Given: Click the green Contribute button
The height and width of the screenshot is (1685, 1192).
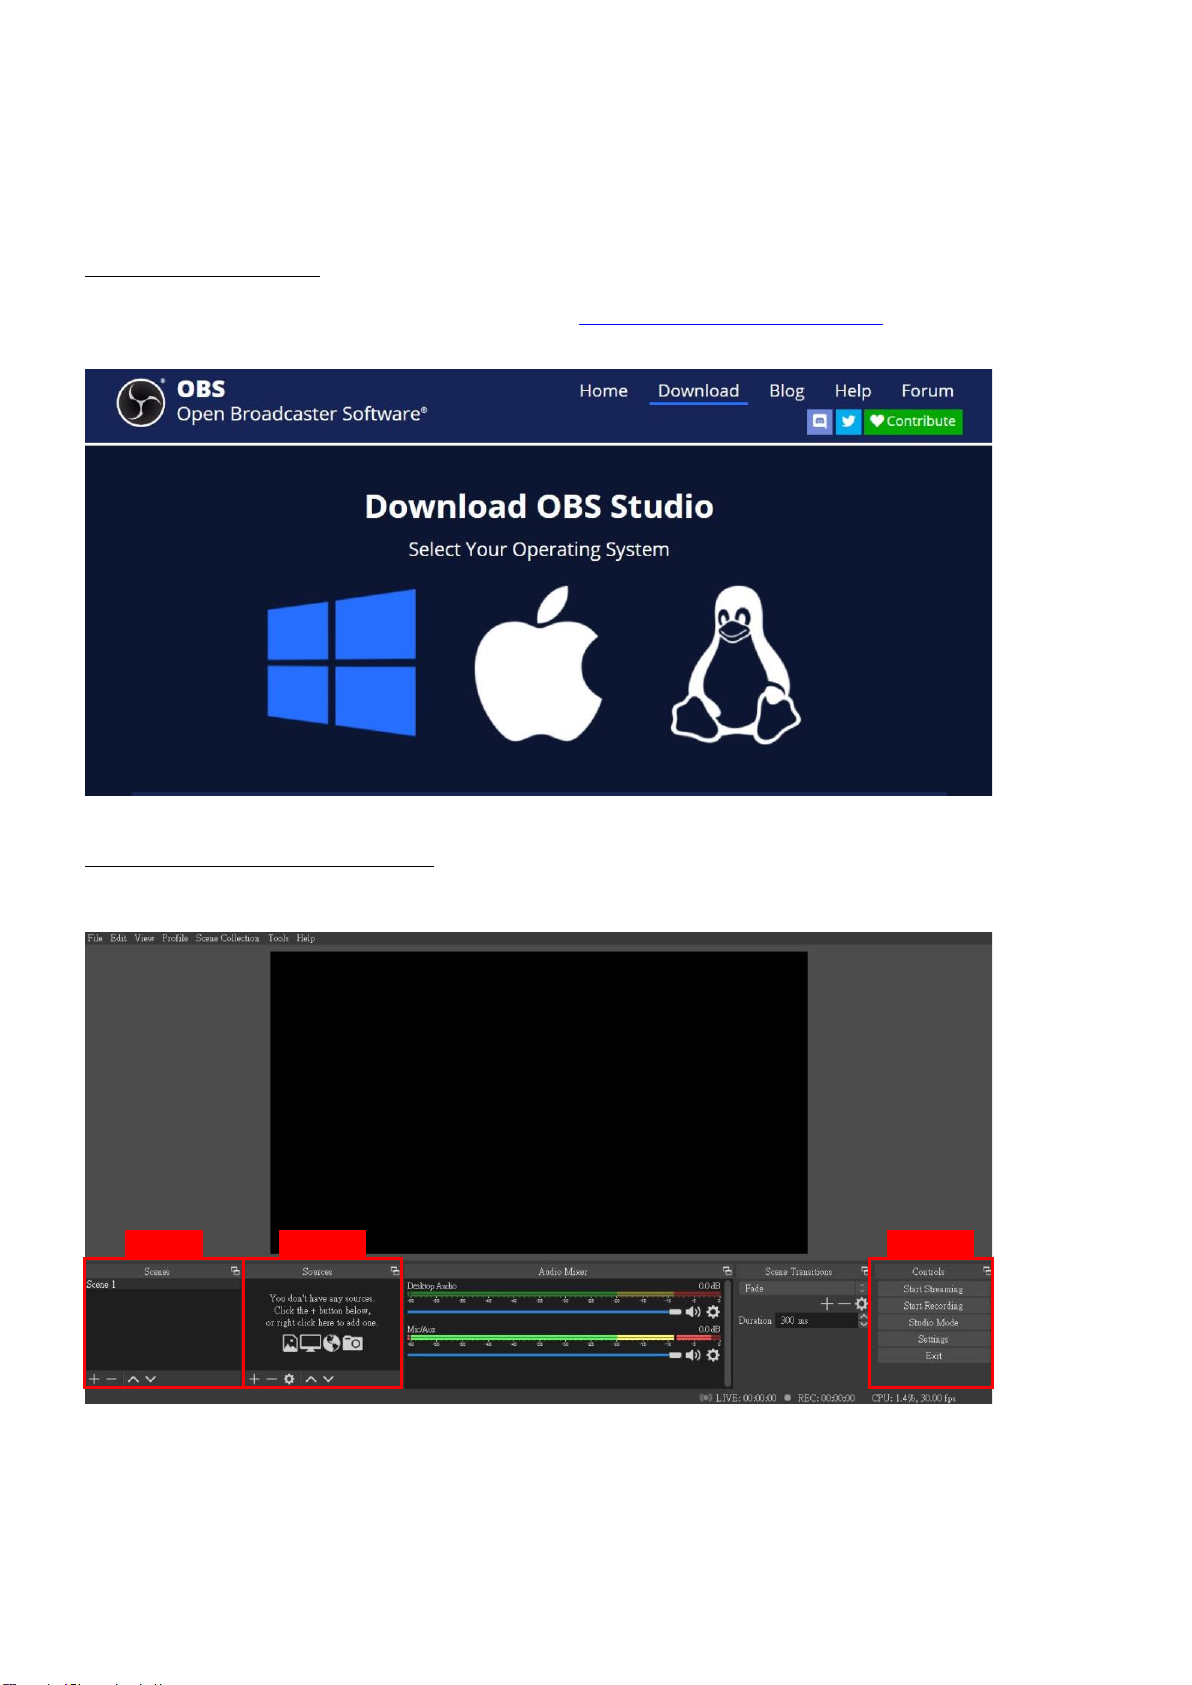Looking at the screenshot, I should tap(913, 421).
